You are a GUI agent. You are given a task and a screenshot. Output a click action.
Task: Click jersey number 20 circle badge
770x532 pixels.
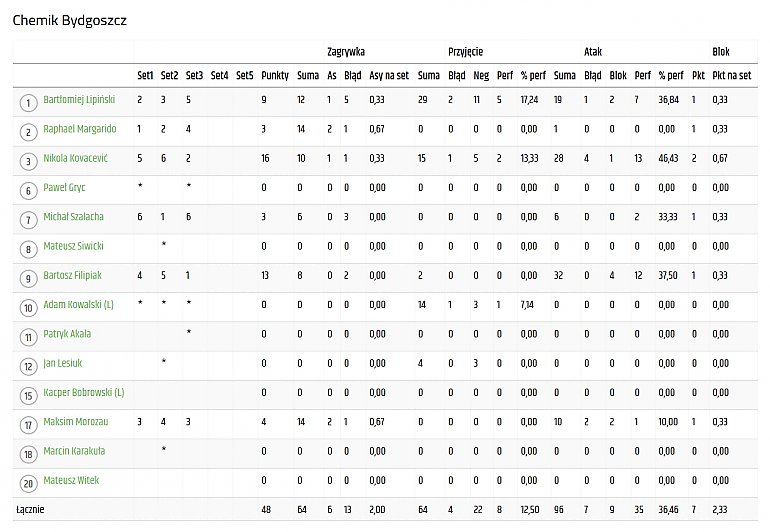coord(28,484)
